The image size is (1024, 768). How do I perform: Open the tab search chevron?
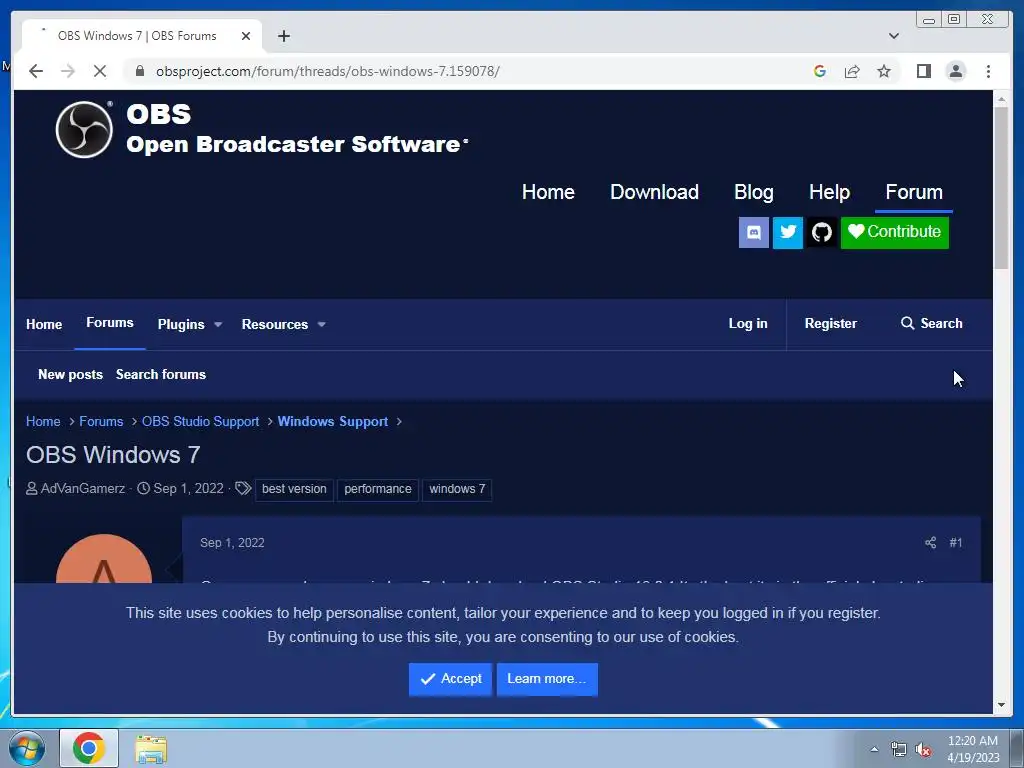[x=894, y=36]
